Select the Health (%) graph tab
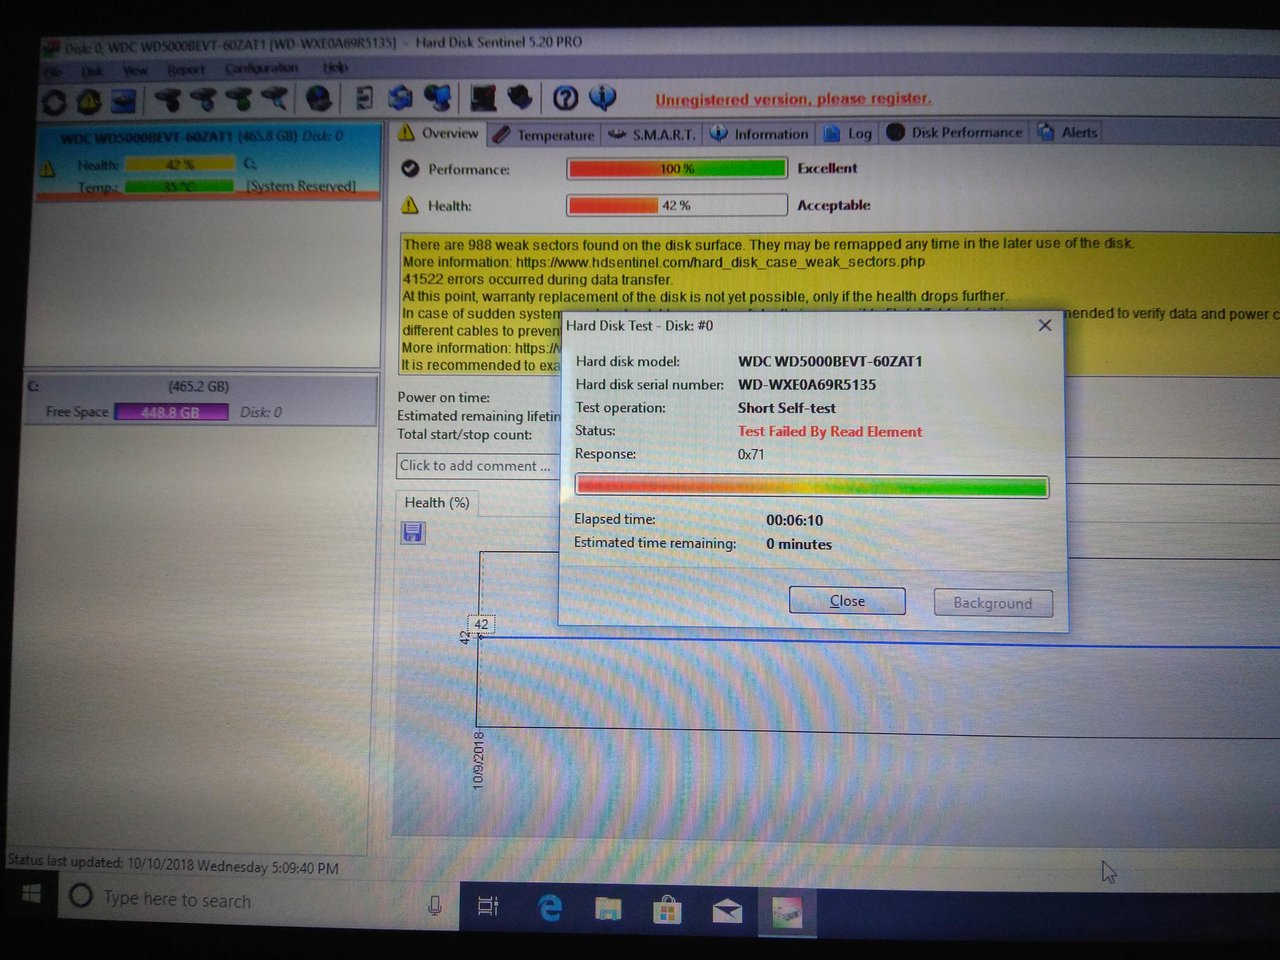 [x=437, y=502]
